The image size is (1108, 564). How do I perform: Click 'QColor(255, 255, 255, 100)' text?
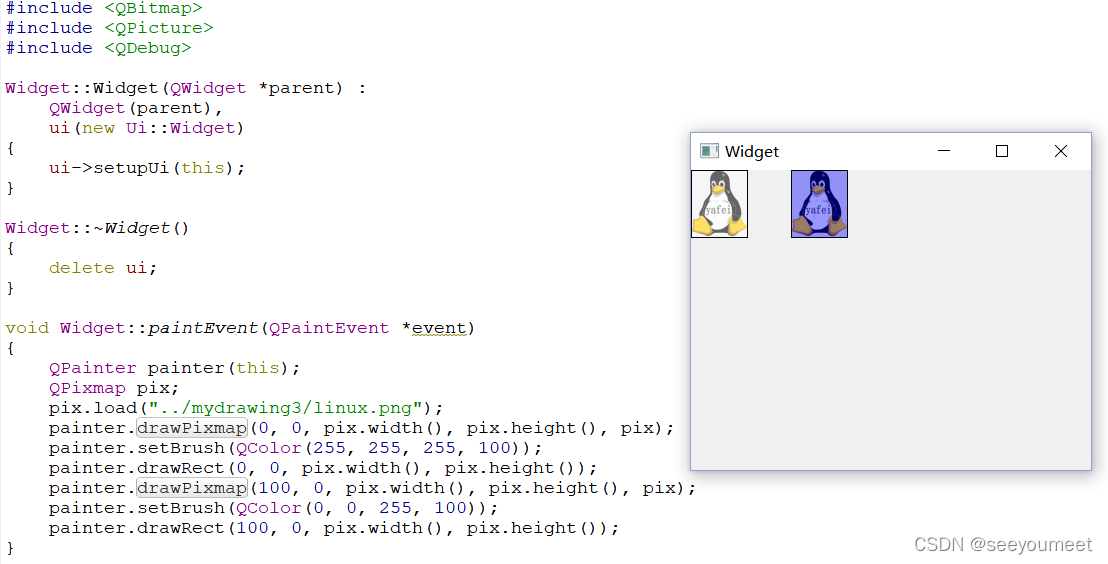(379, 448)
